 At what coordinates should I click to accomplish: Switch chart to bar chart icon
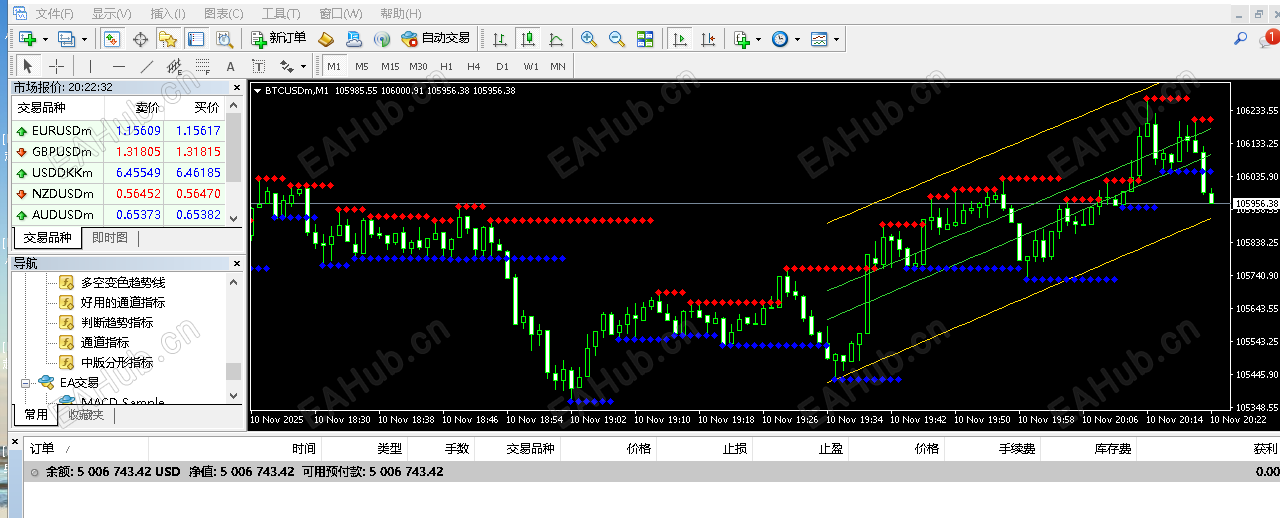point(499,39)
